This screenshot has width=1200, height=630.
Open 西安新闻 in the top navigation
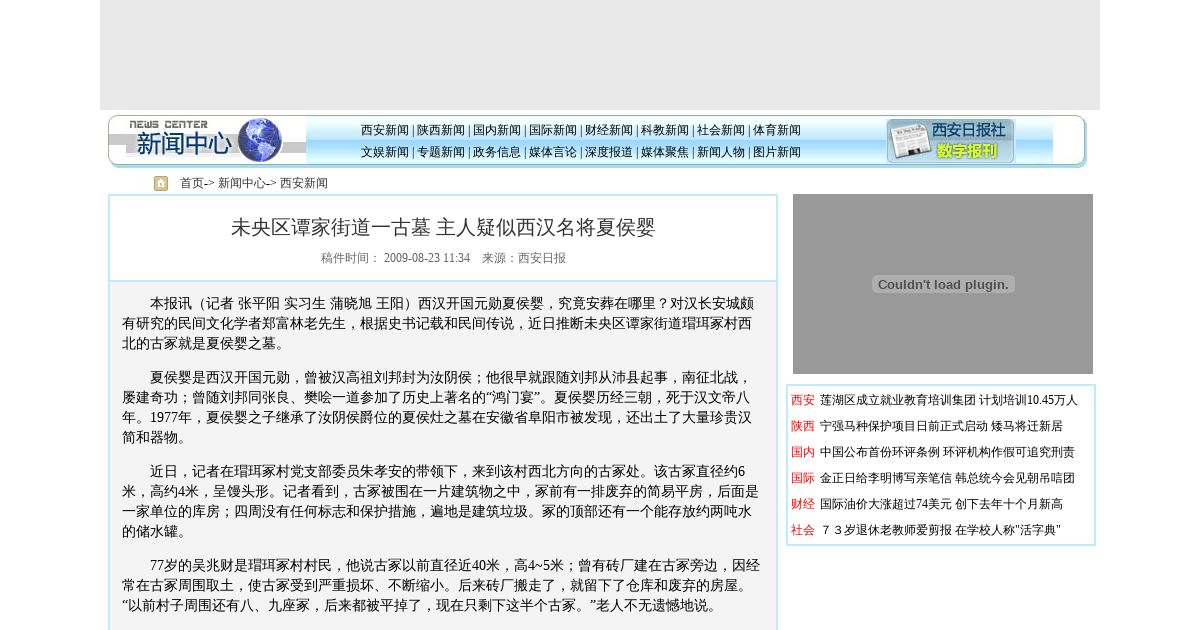(x=385, y=130)
